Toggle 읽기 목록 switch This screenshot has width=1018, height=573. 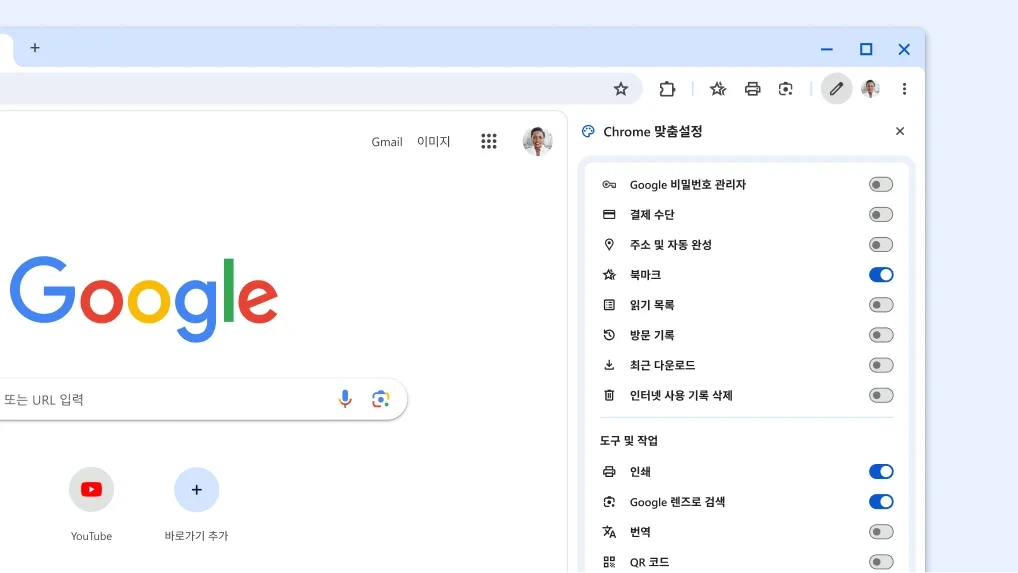coord(881,305)
